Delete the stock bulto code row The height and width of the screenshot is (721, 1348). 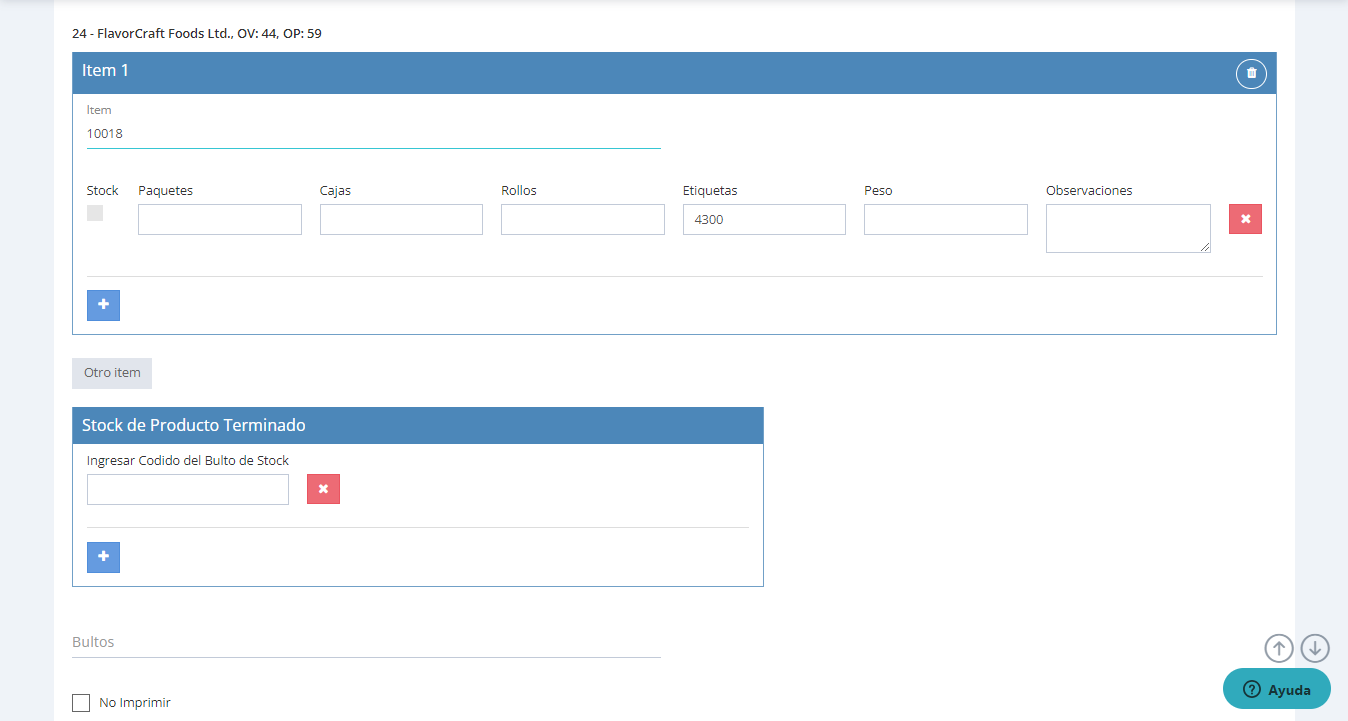click(323, 489)
